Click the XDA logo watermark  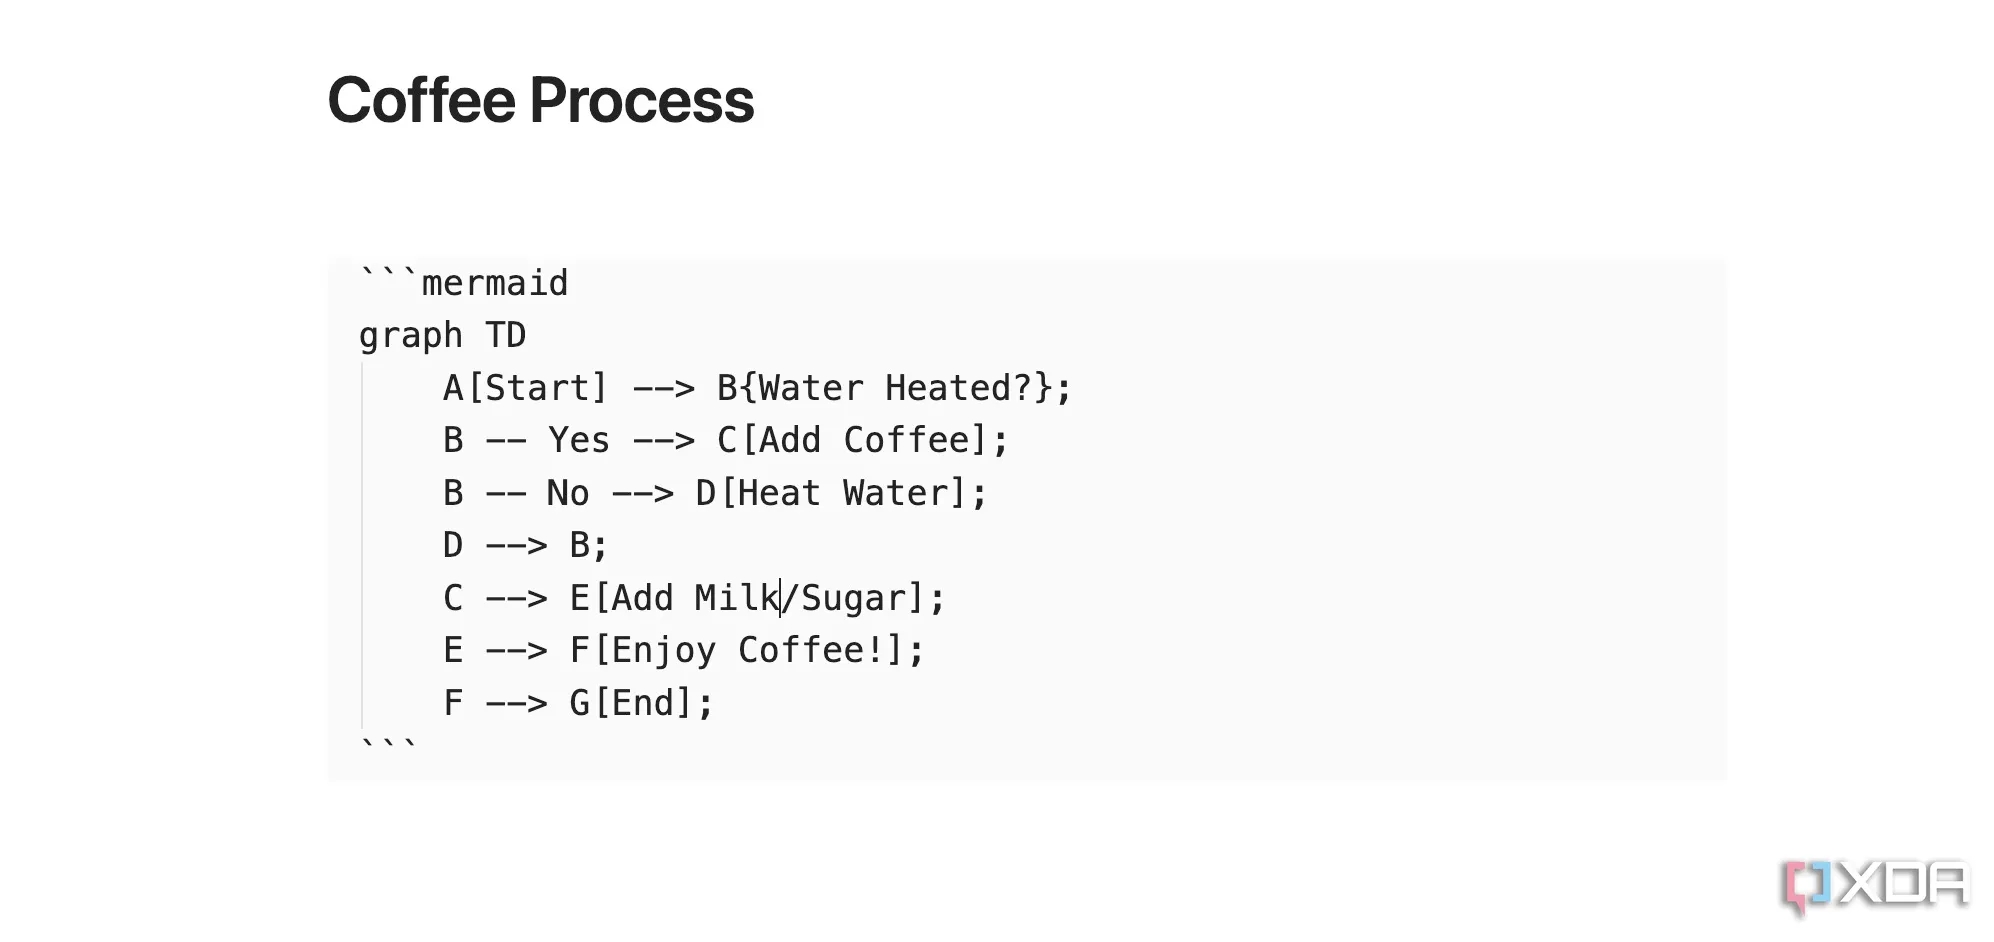[x=1876, y=885]
